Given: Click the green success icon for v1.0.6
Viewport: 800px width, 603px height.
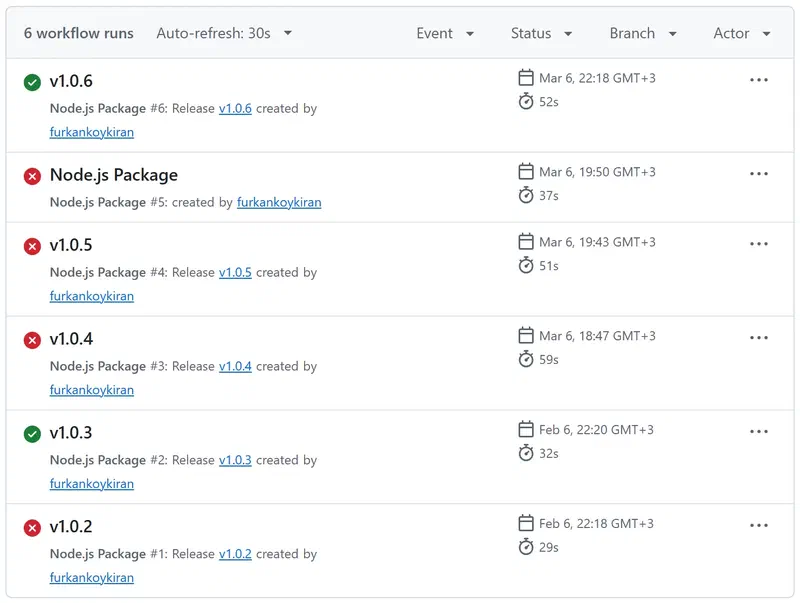Looking at the screenshot, I should tap(32, 82).
